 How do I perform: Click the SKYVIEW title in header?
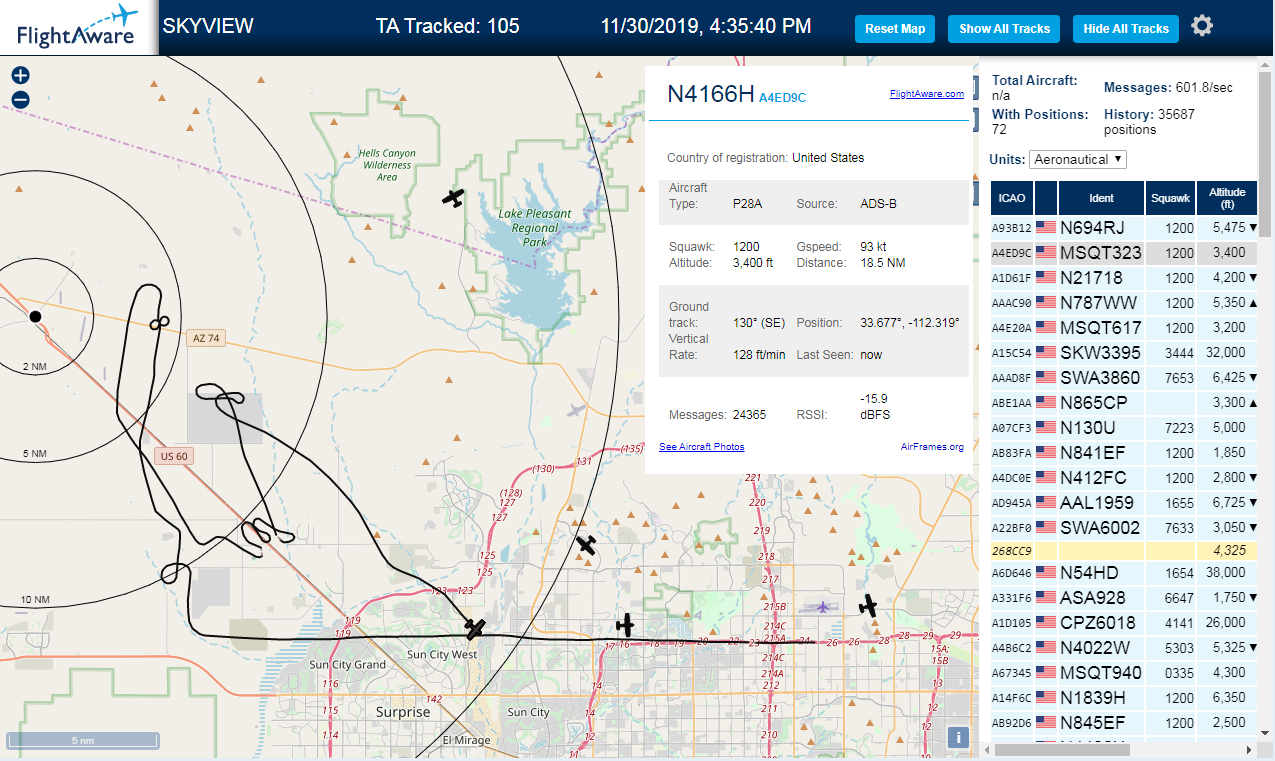(207, 26)
